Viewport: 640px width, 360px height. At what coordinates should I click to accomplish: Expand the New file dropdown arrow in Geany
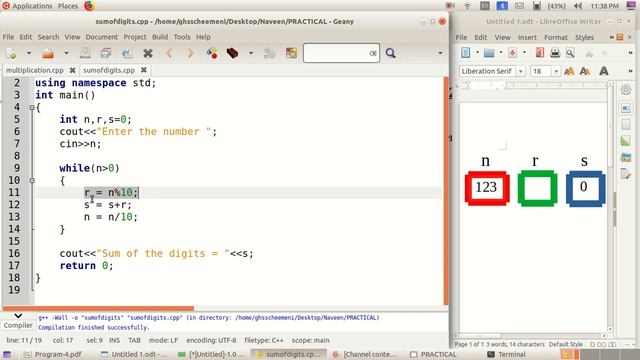[29, 53]
